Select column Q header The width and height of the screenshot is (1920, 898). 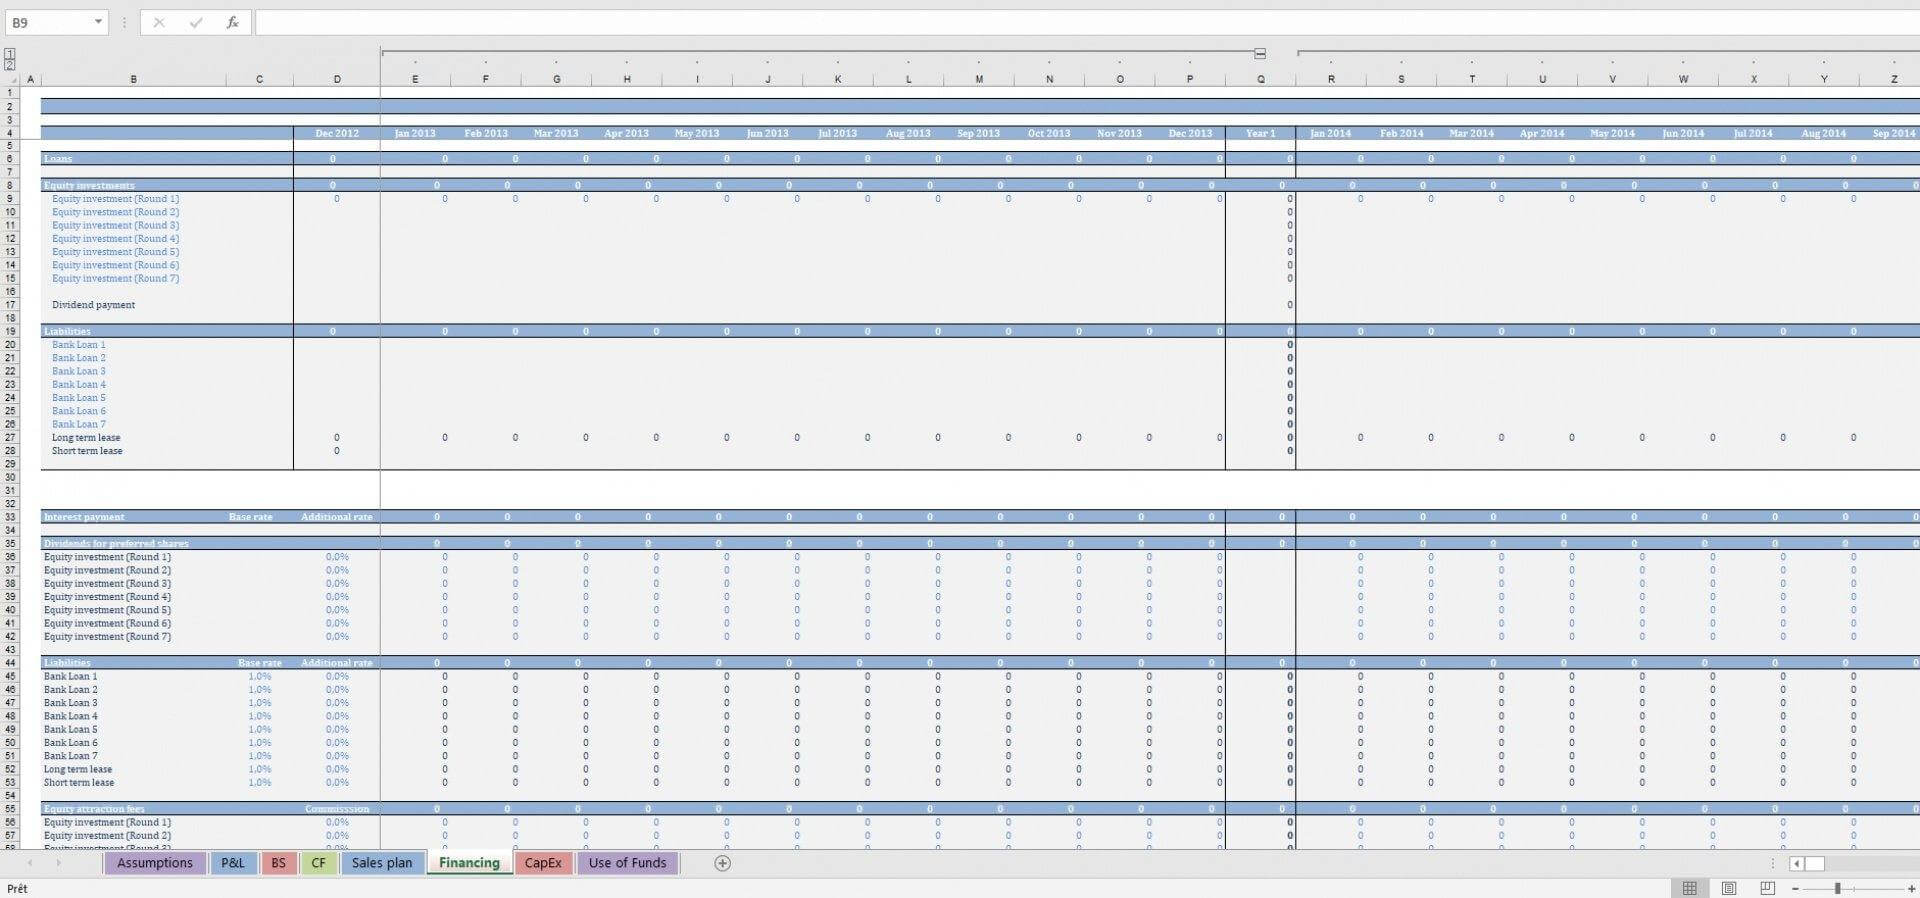pos(1260,79)
